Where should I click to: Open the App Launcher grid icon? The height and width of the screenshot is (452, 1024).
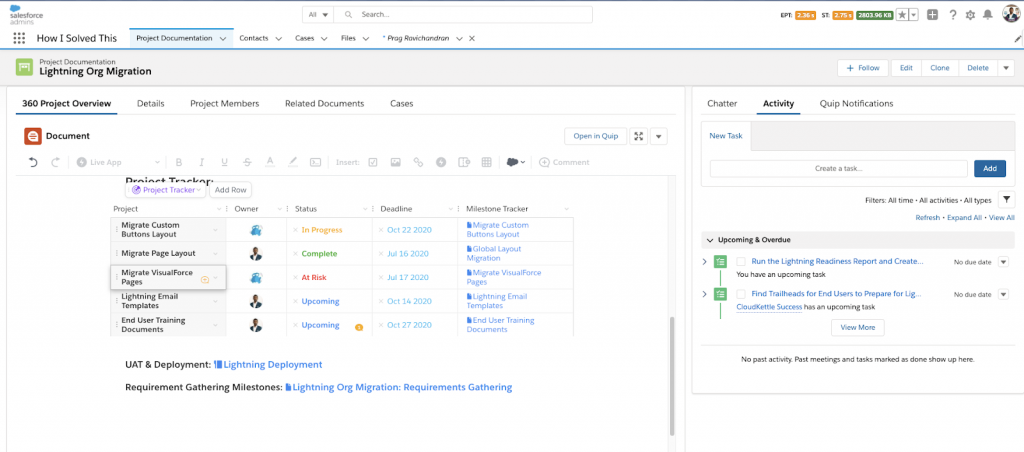19,39
